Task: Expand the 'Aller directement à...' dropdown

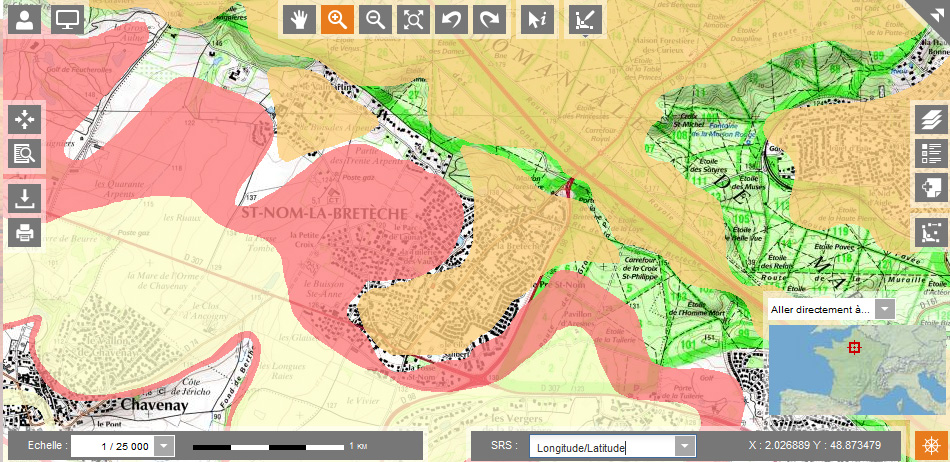Action: (x=885, y=310)
